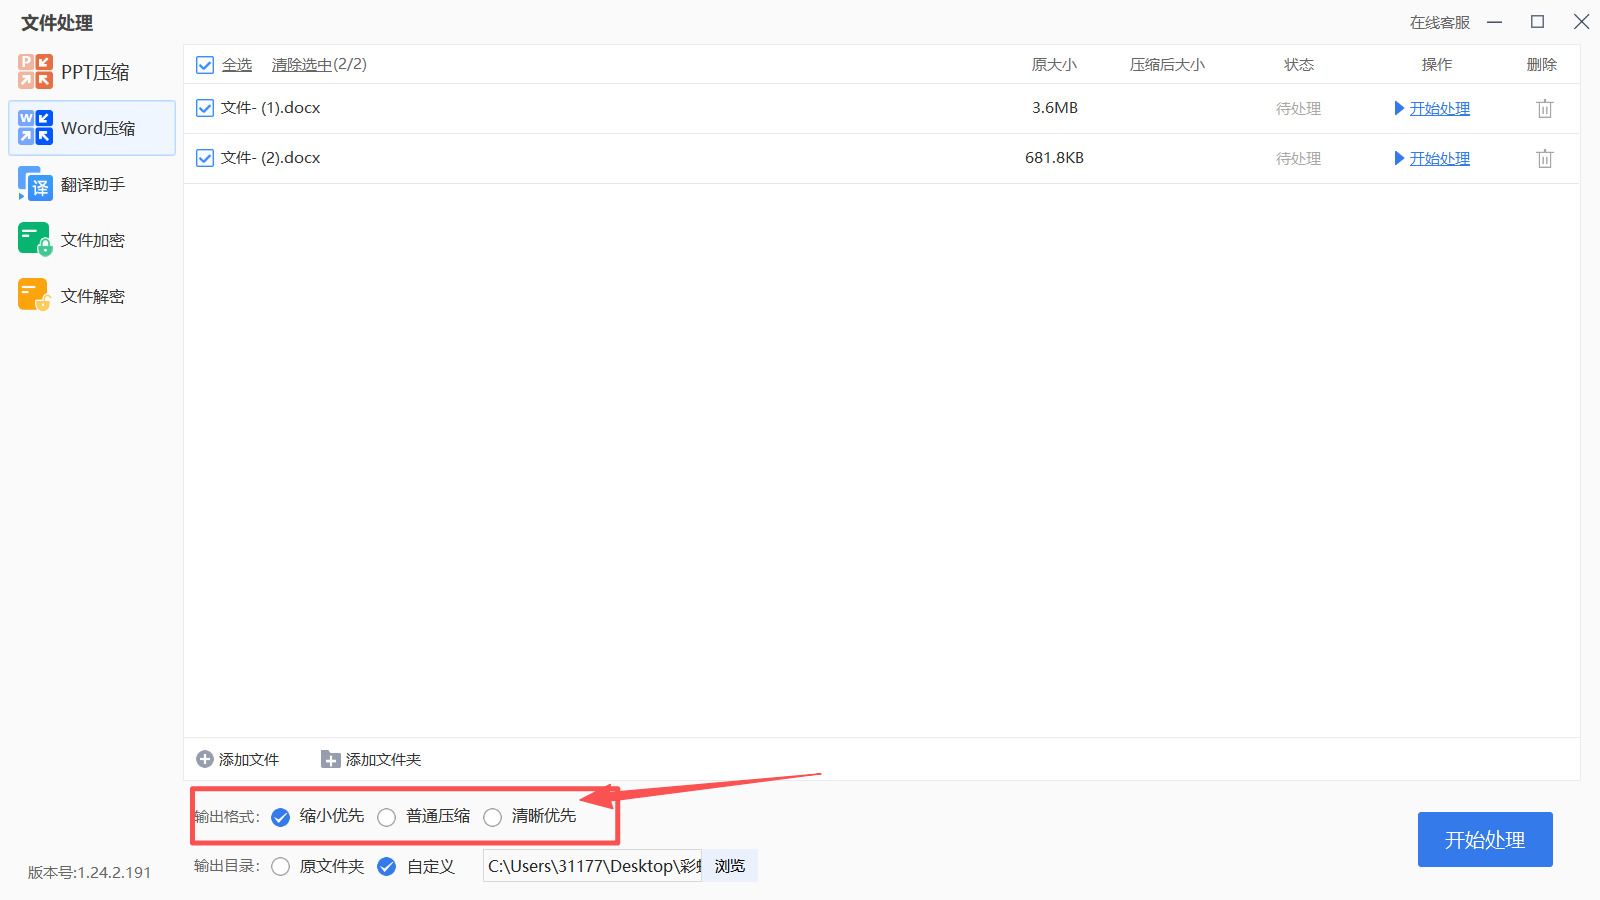The height and width of the screenshot is (900, 1600).
Task: Open the 文件加密 green lock icon
Action: pos(35,240)
